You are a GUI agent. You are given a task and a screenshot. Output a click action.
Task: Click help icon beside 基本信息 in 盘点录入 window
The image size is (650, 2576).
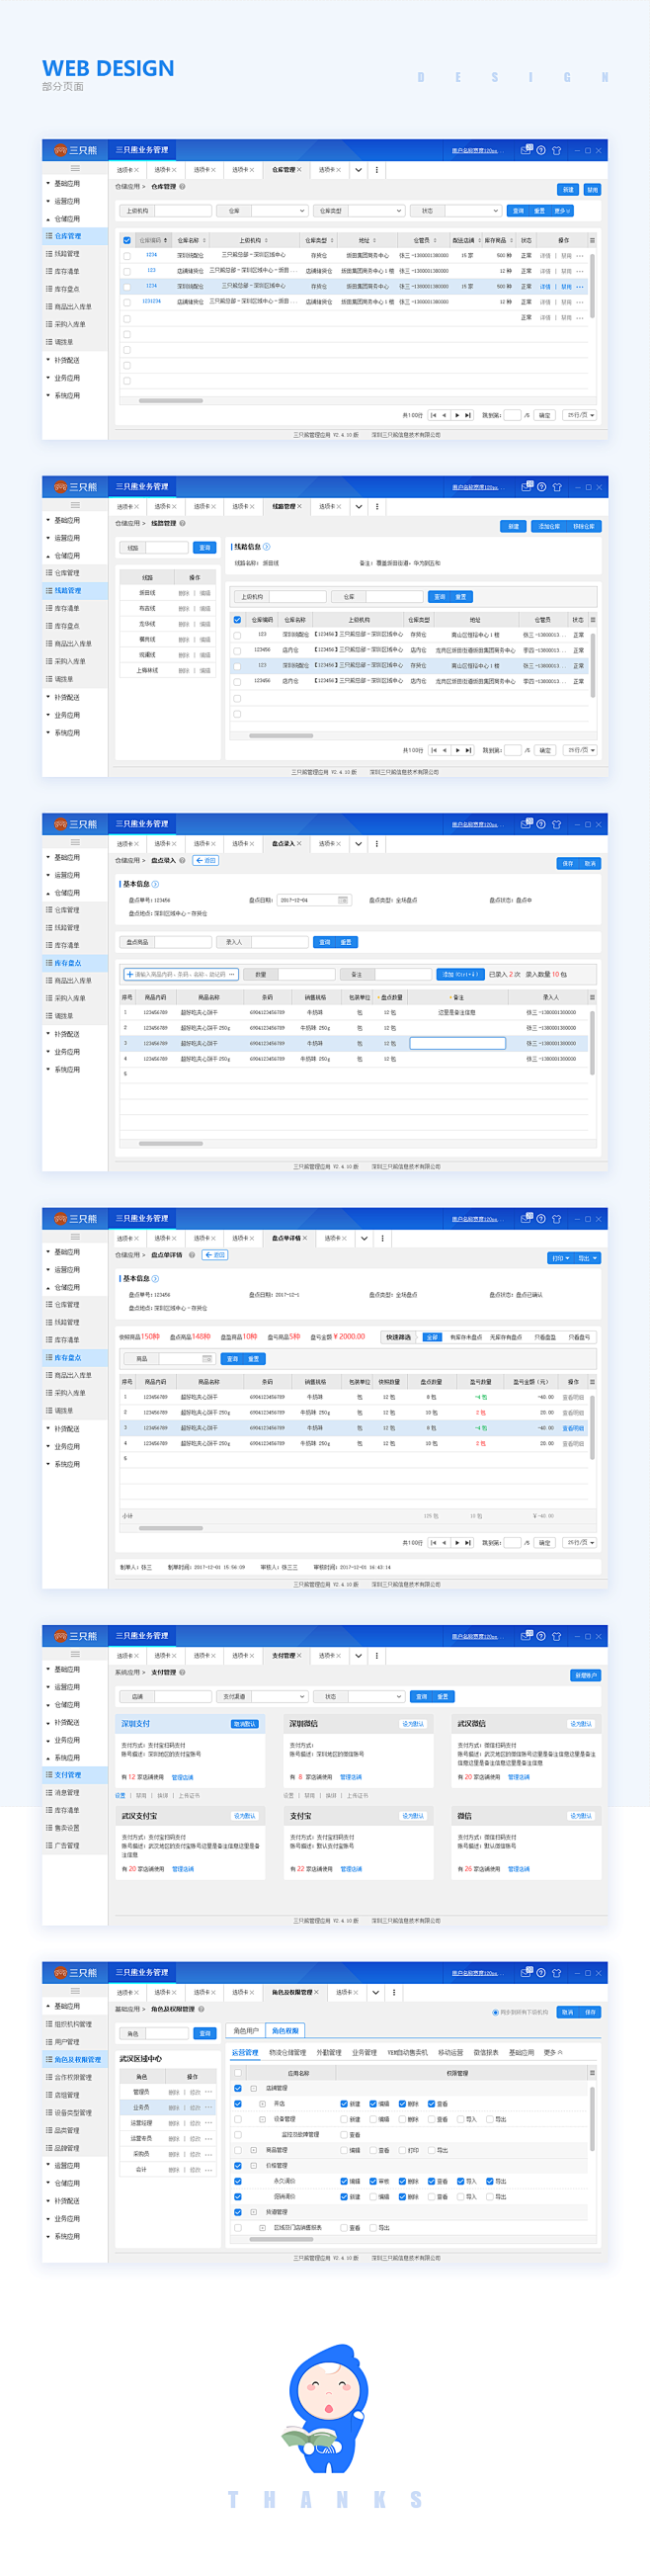click(x=155, y=884)
